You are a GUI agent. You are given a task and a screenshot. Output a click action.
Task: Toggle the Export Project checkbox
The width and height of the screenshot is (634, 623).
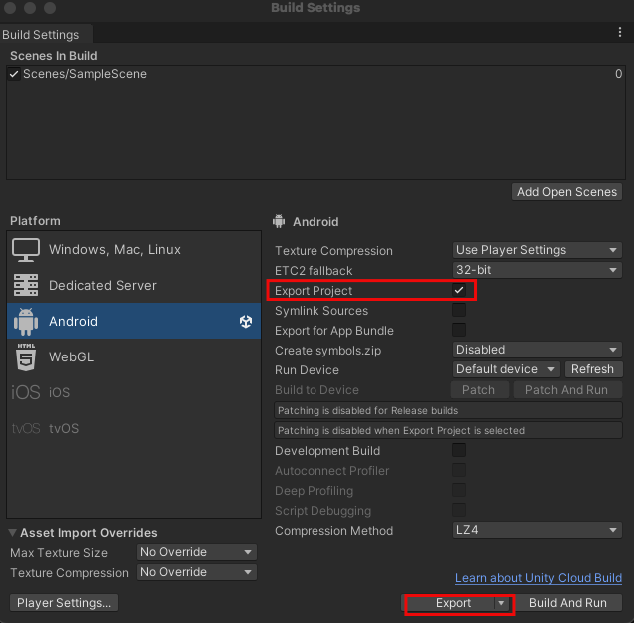[459, 290]
